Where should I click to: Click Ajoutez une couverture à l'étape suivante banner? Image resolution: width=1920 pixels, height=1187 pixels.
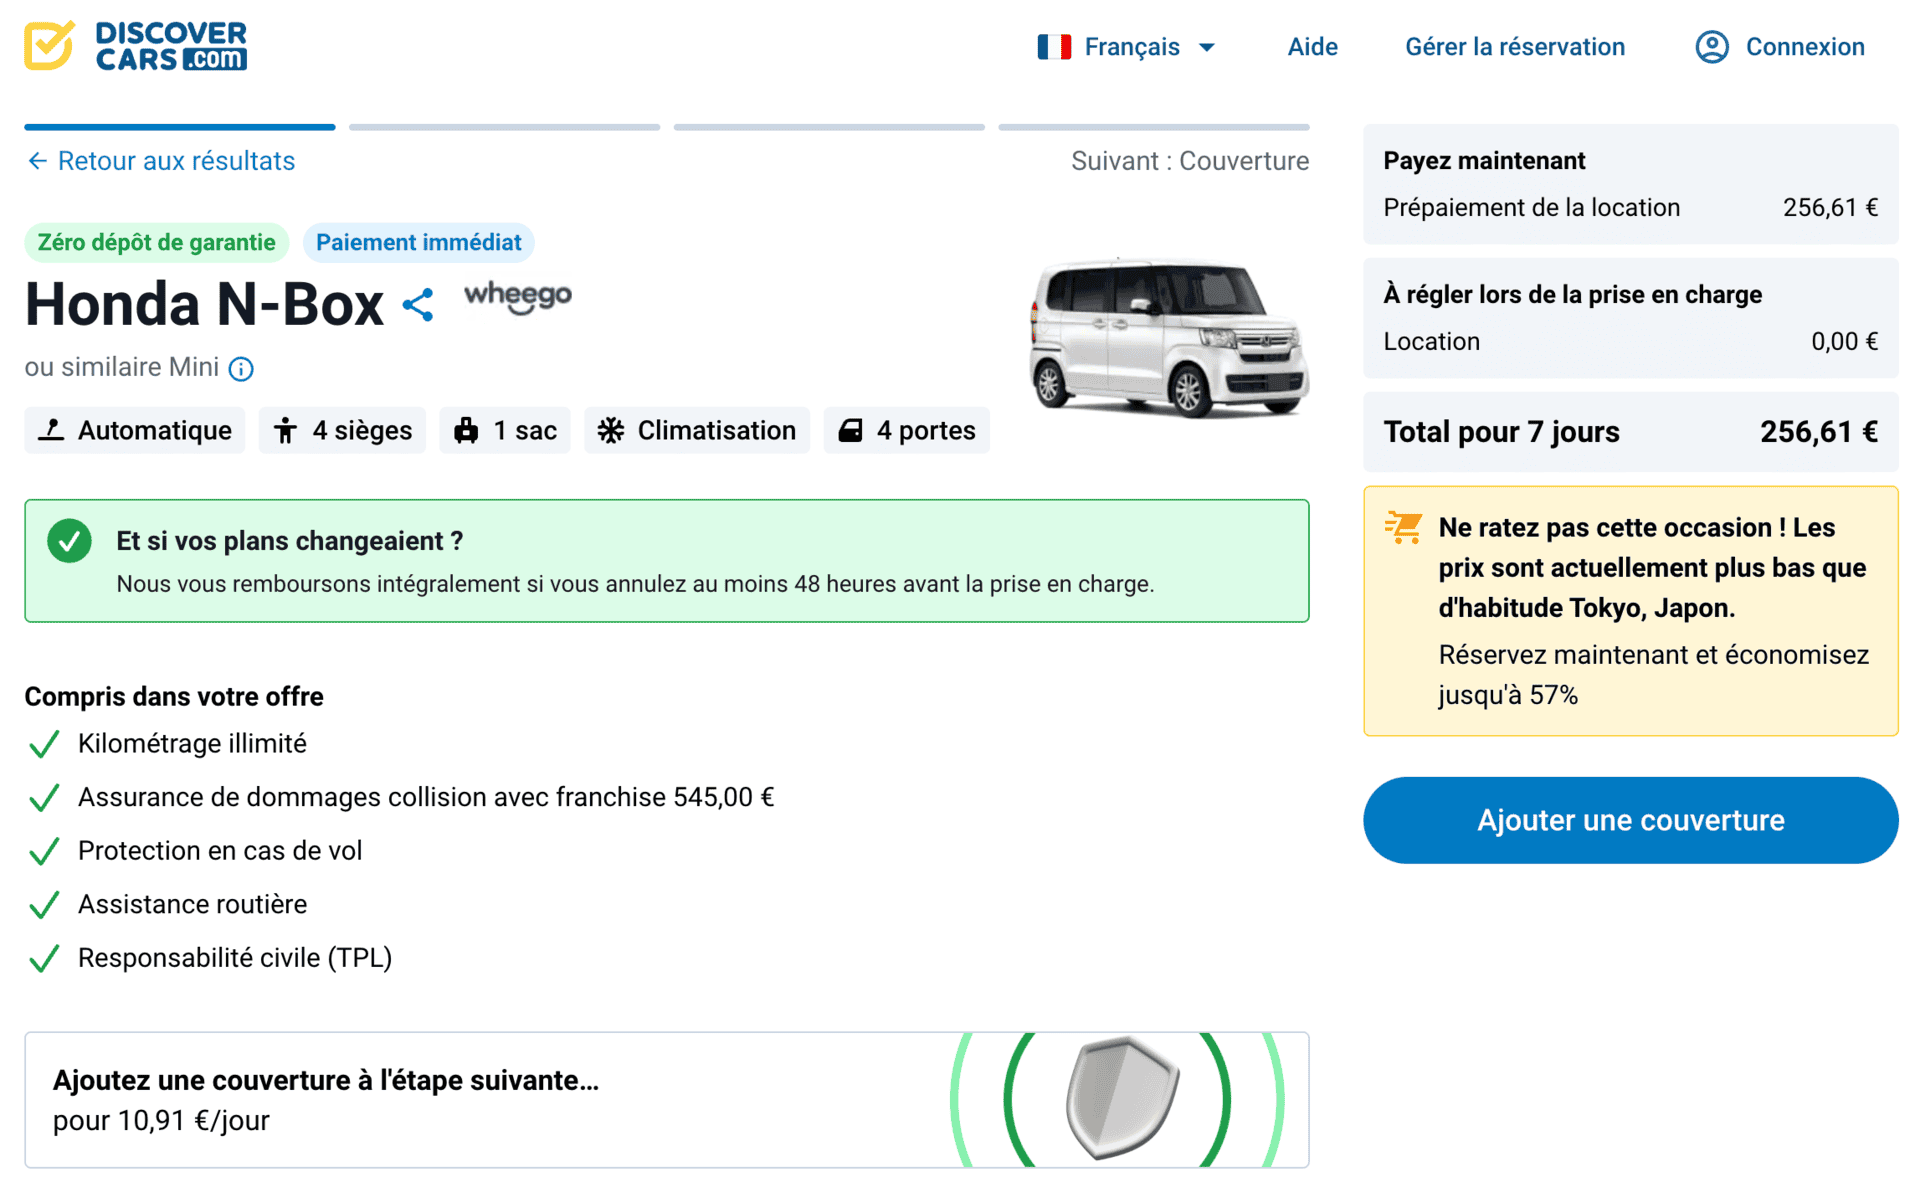[667, 1100]
